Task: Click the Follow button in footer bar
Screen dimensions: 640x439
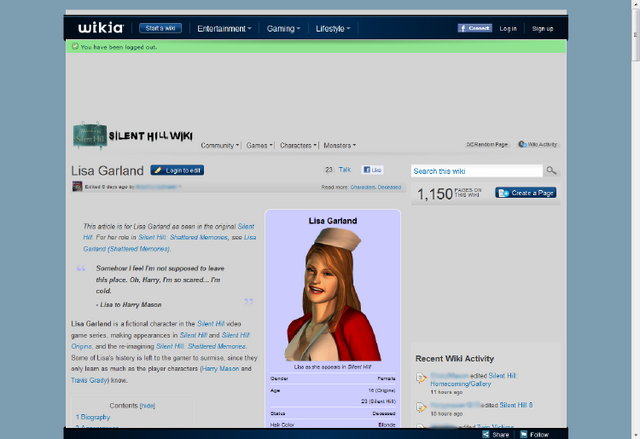Action: coord(535,435)
